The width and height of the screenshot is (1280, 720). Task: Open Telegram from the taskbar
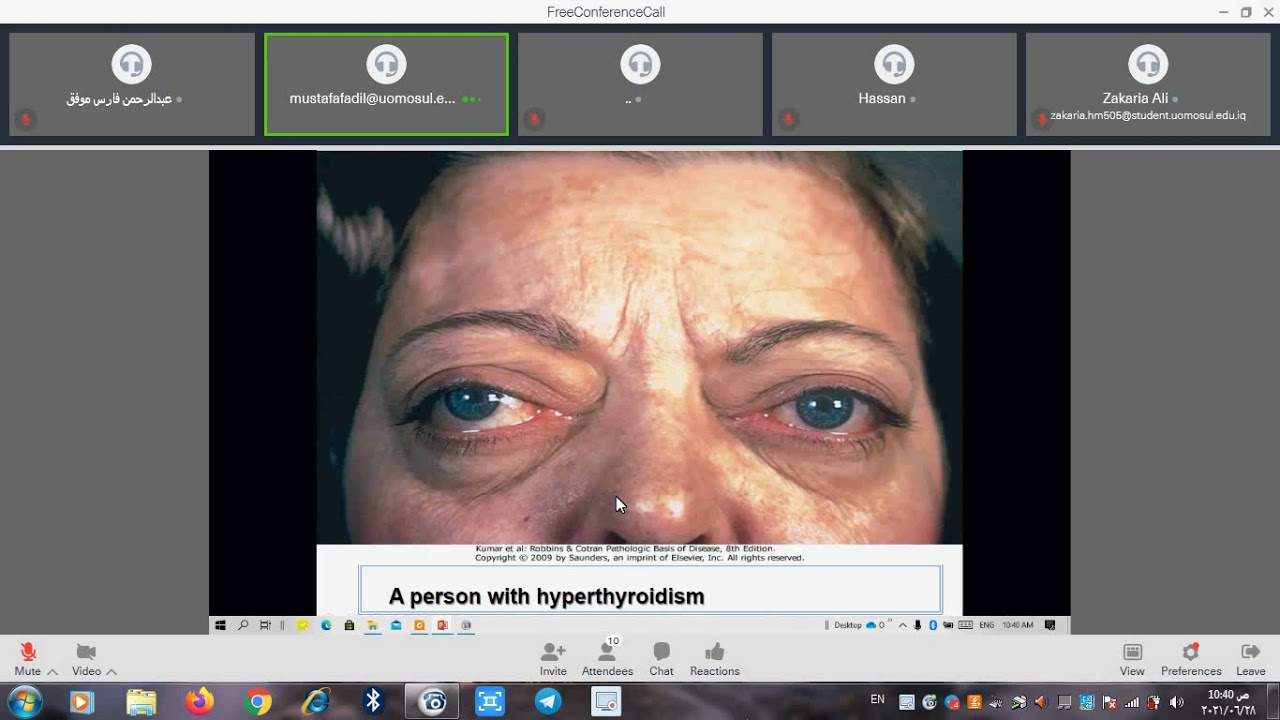pos(548,702)
